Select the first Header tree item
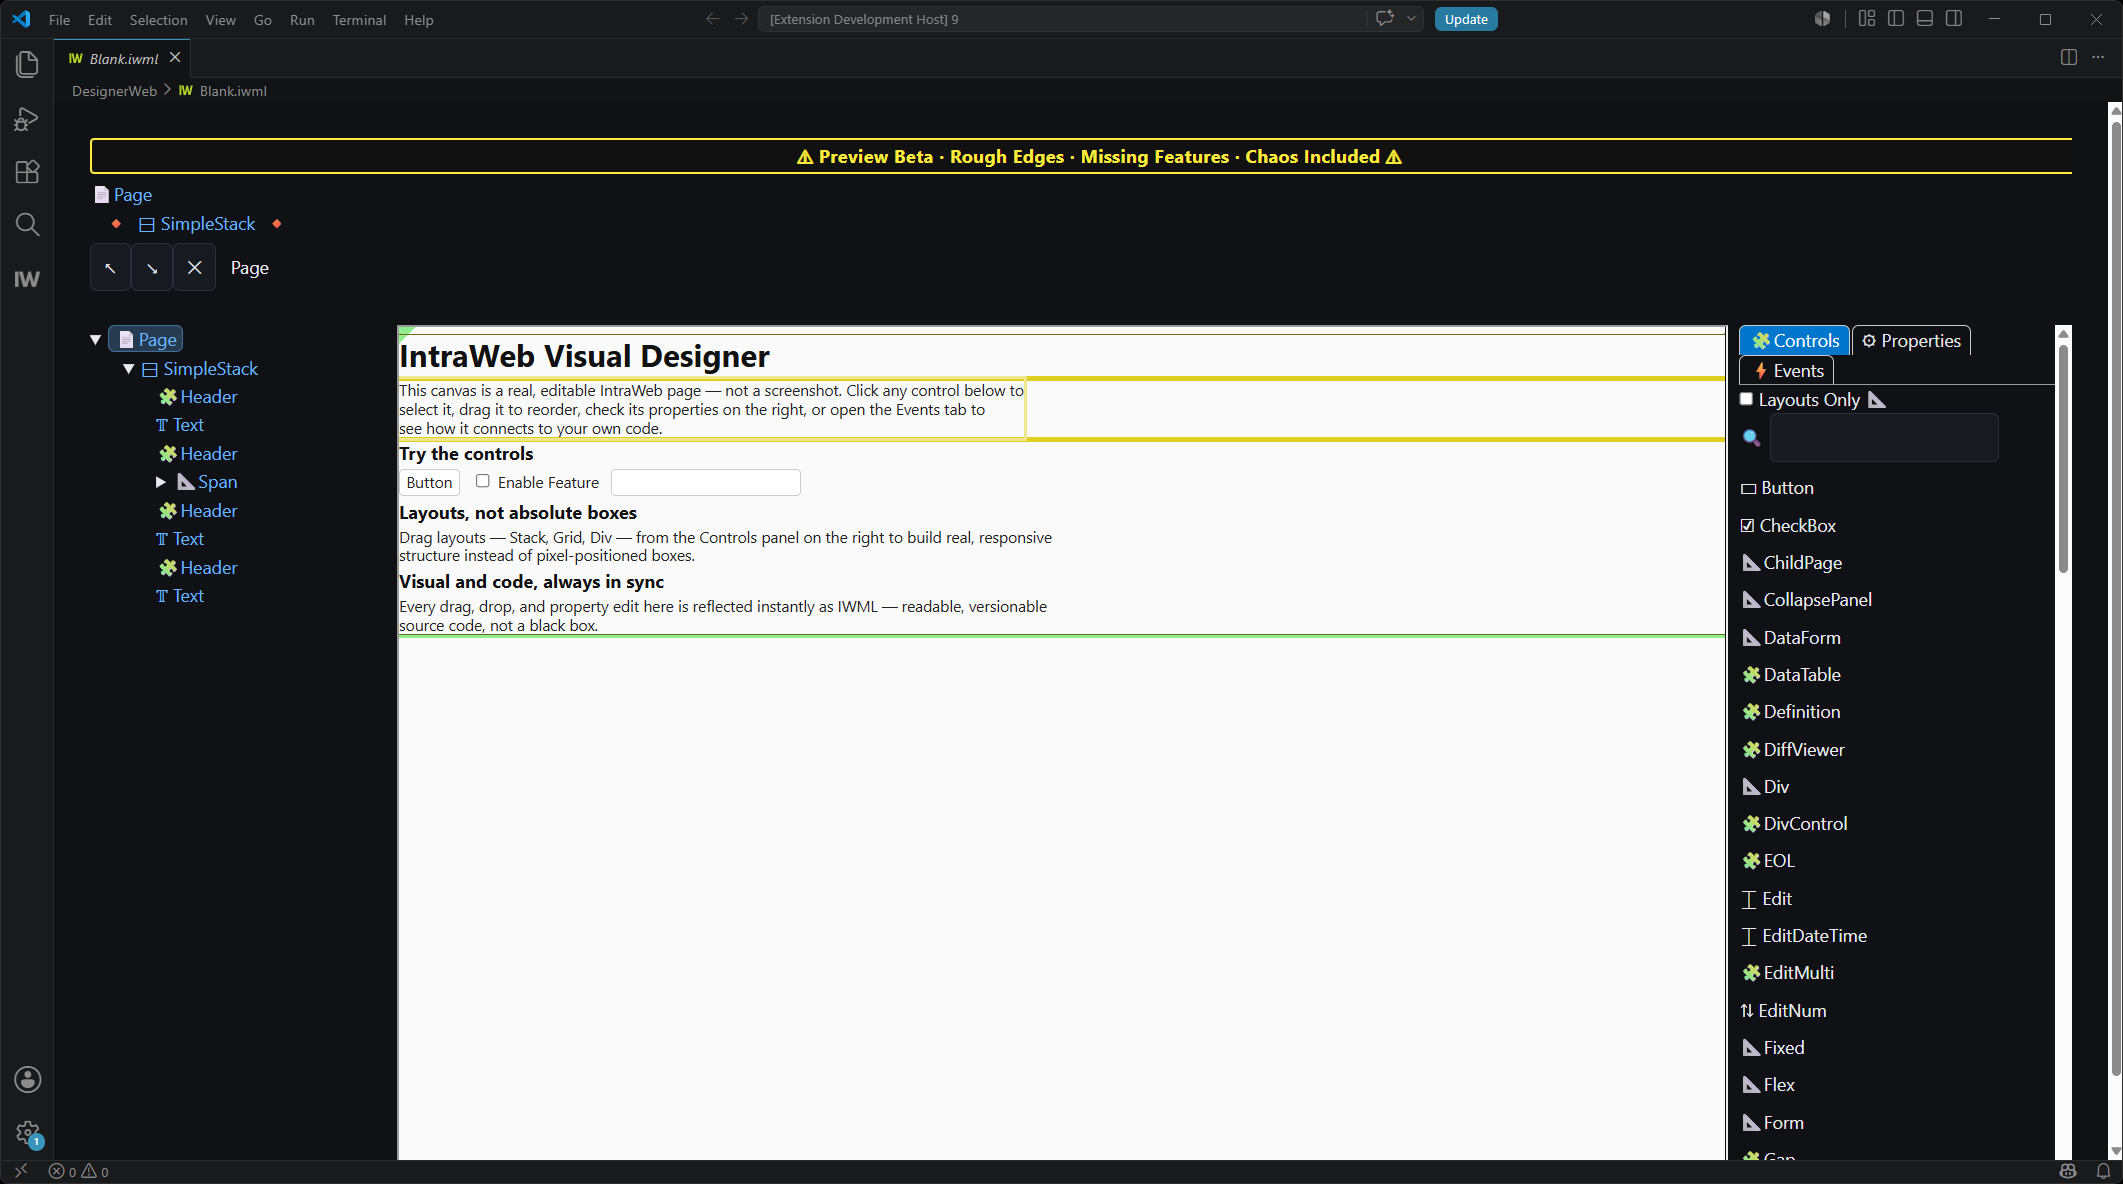Image resolution: width=2123 pixels, height=1184 pixels. (198, 397)
